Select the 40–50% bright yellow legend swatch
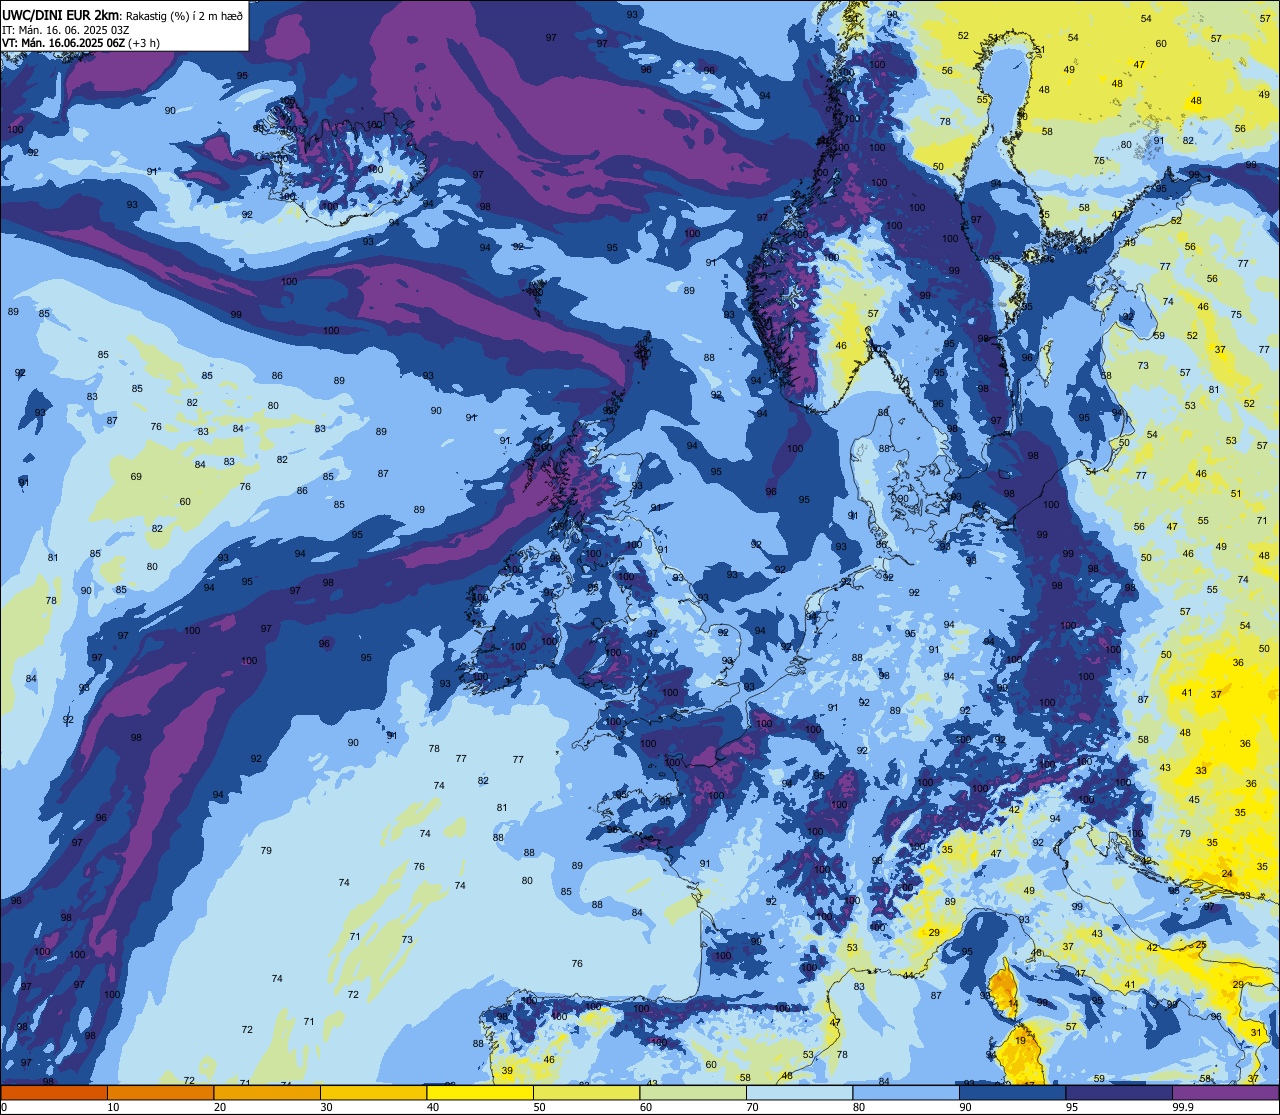 tap(480, 1092)
